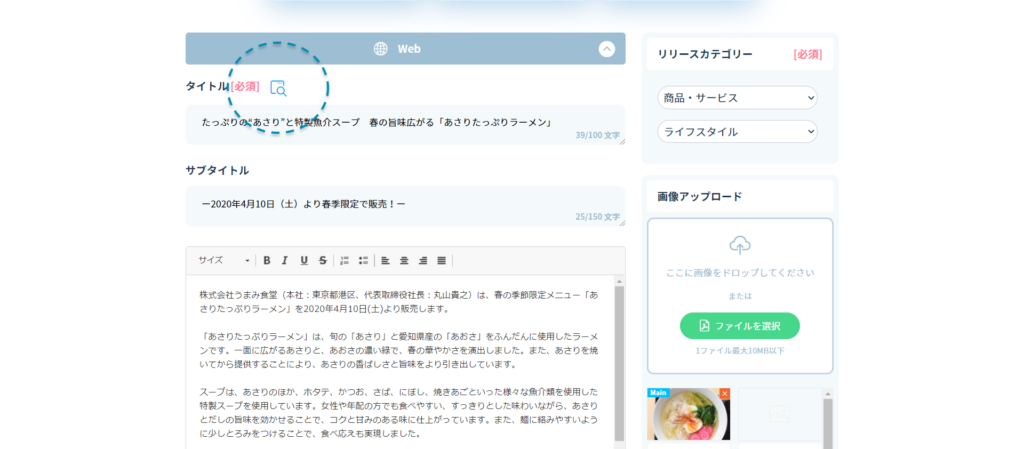Toggle bold formatting in editor toolbar
Viewport: 1024px width, 449px height.
point(267,260)
